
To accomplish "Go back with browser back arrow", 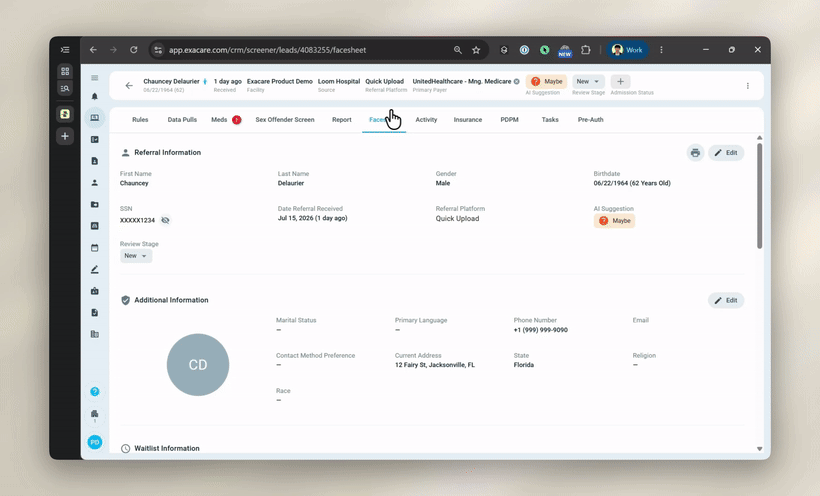I will pyautogui.click(x=93, y=50).
